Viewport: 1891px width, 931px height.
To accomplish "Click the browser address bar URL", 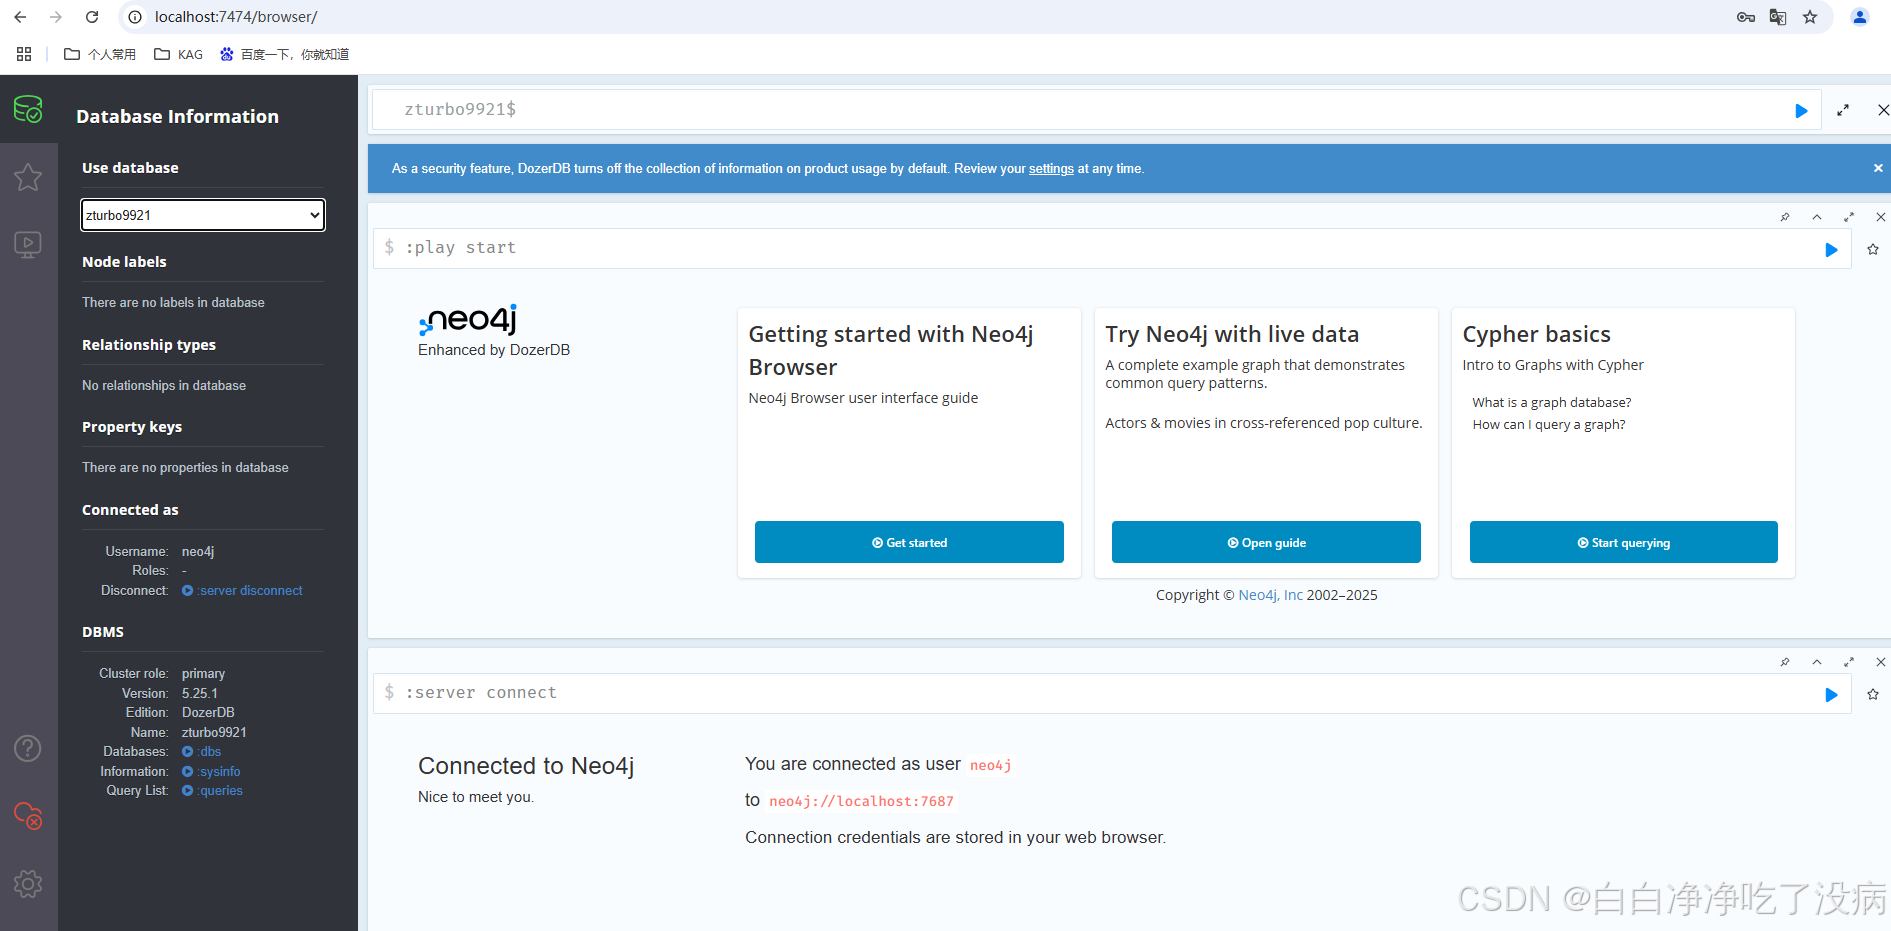I will 236,17.
